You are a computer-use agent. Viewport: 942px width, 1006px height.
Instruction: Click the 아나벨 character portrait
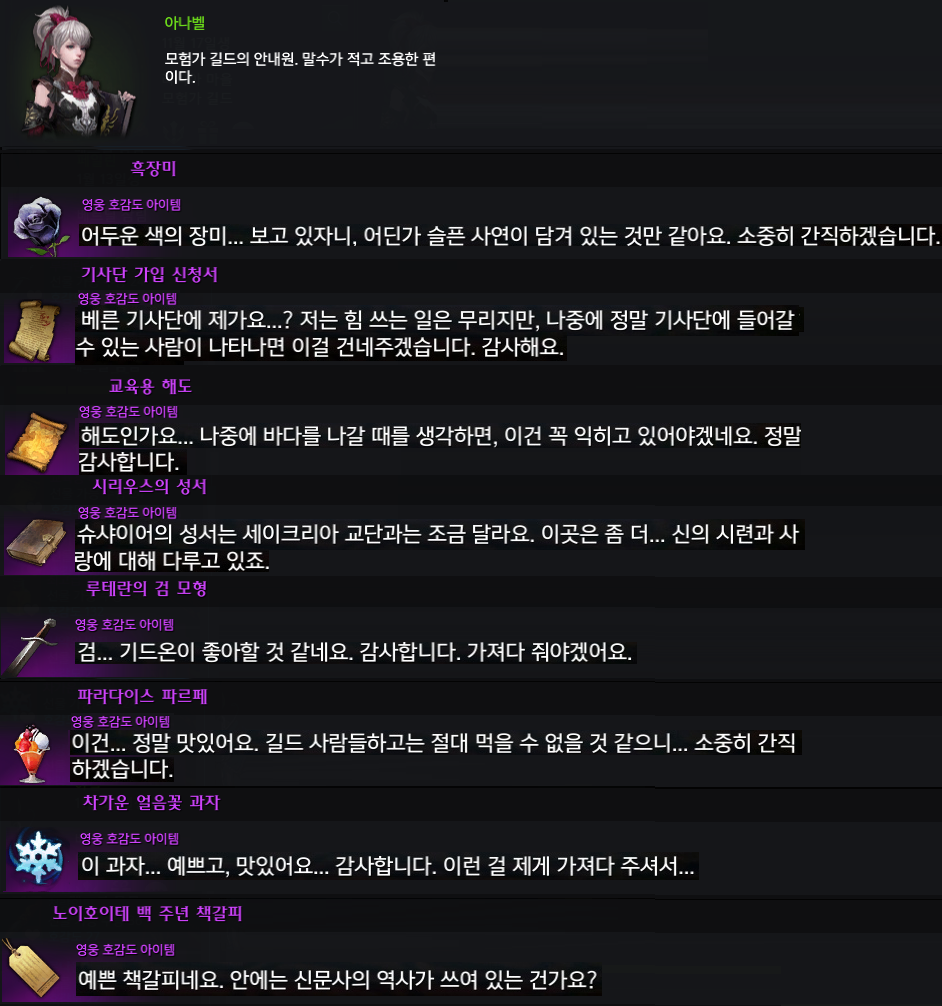click(78, 72)
